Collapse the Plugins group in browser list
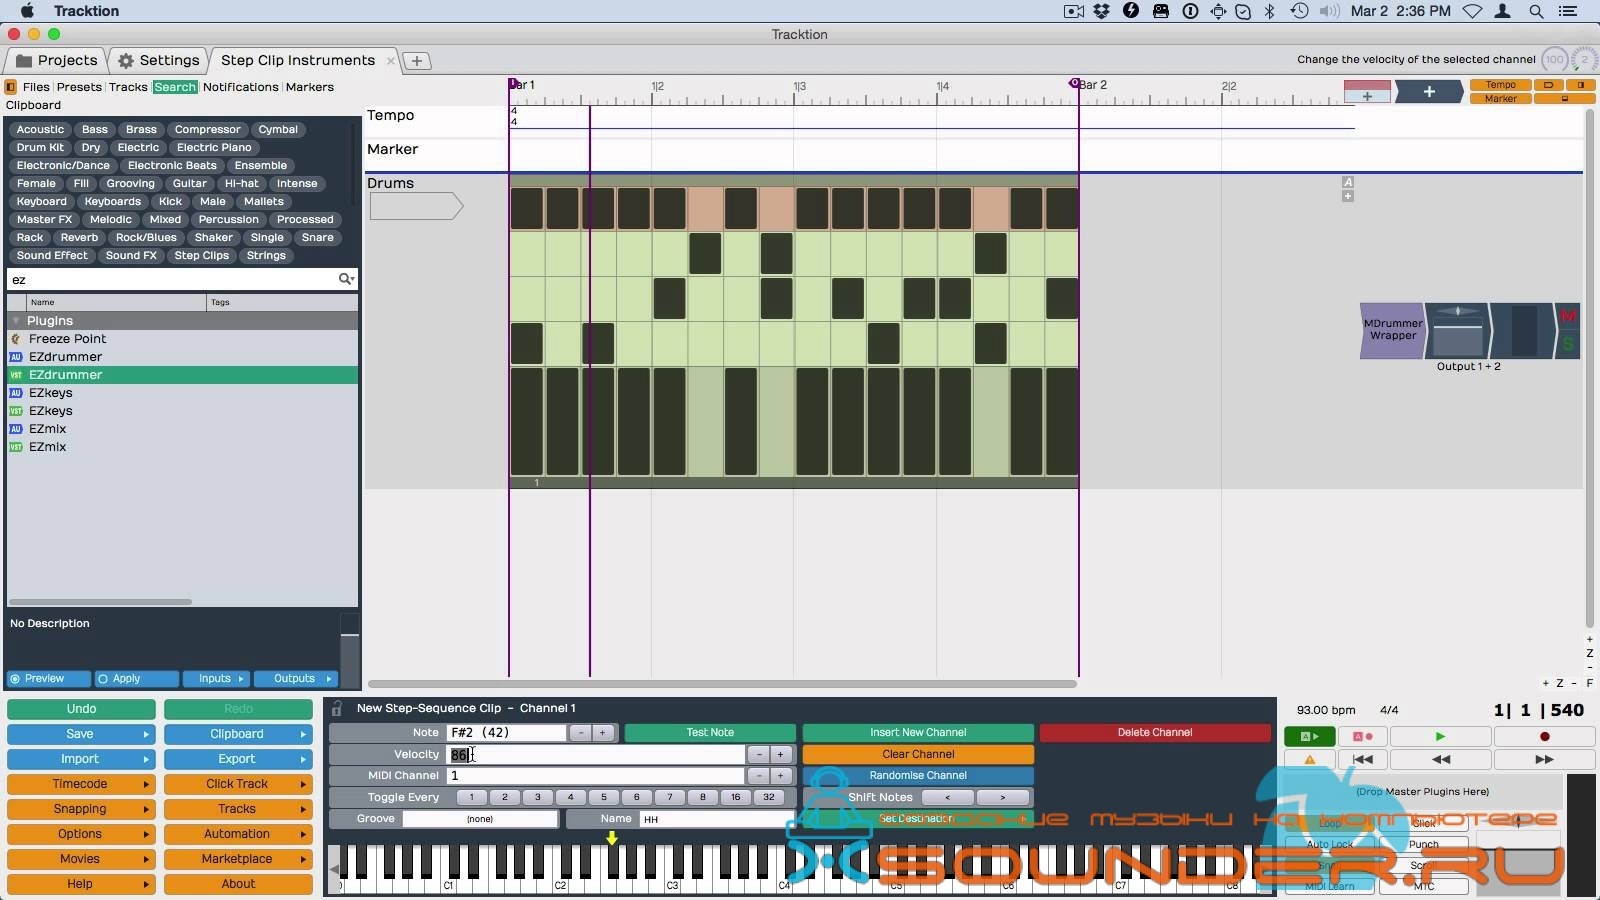This screenshot has width=1600, height=900. (16, 321)
